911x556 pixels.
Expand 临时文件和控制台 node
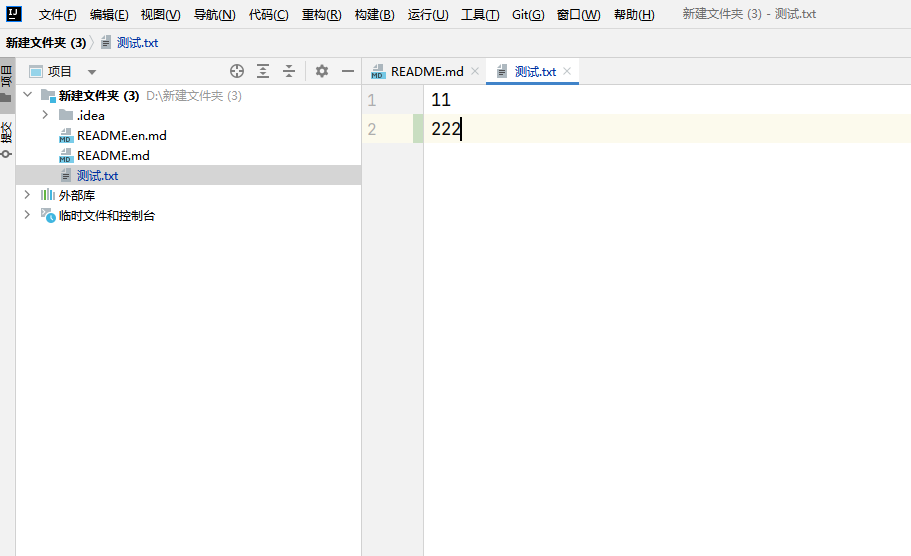pos(27,214)
